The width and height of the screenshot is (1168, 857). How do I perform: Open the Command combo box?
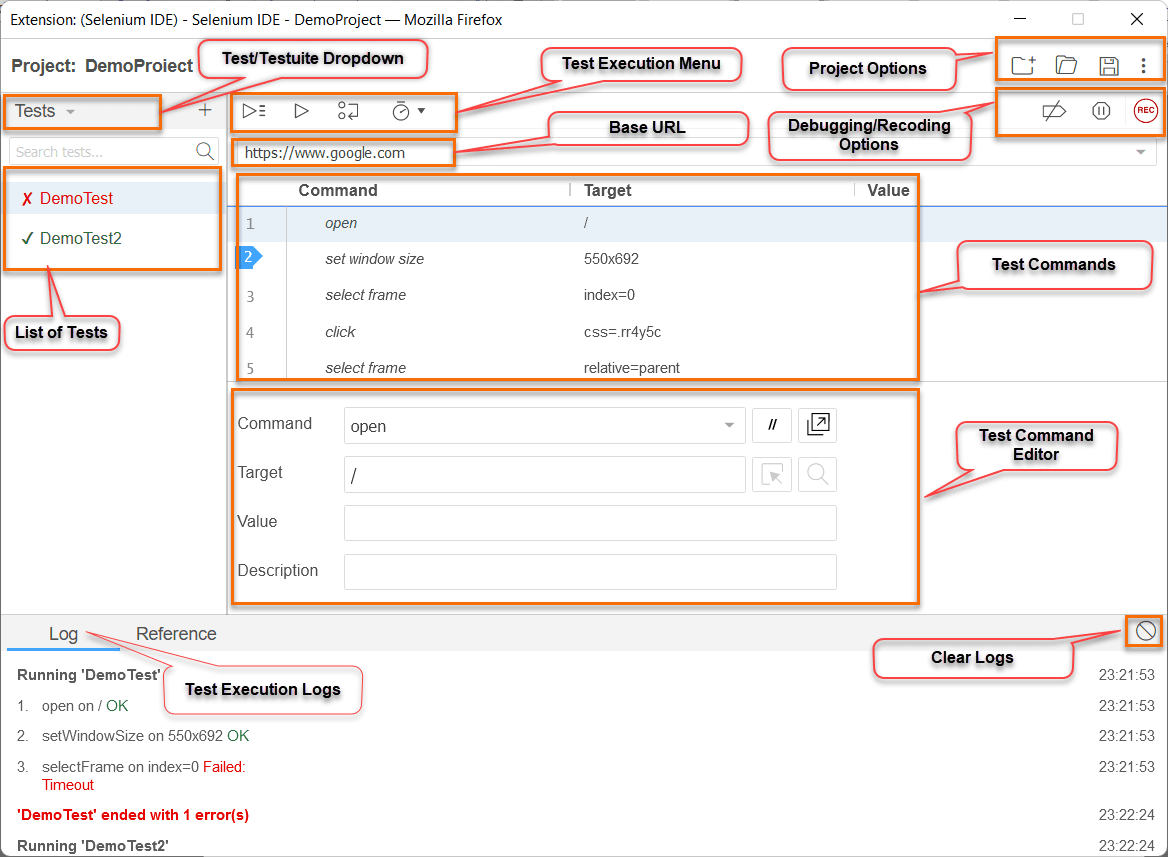pyautogui.click(x=545, y=426)
